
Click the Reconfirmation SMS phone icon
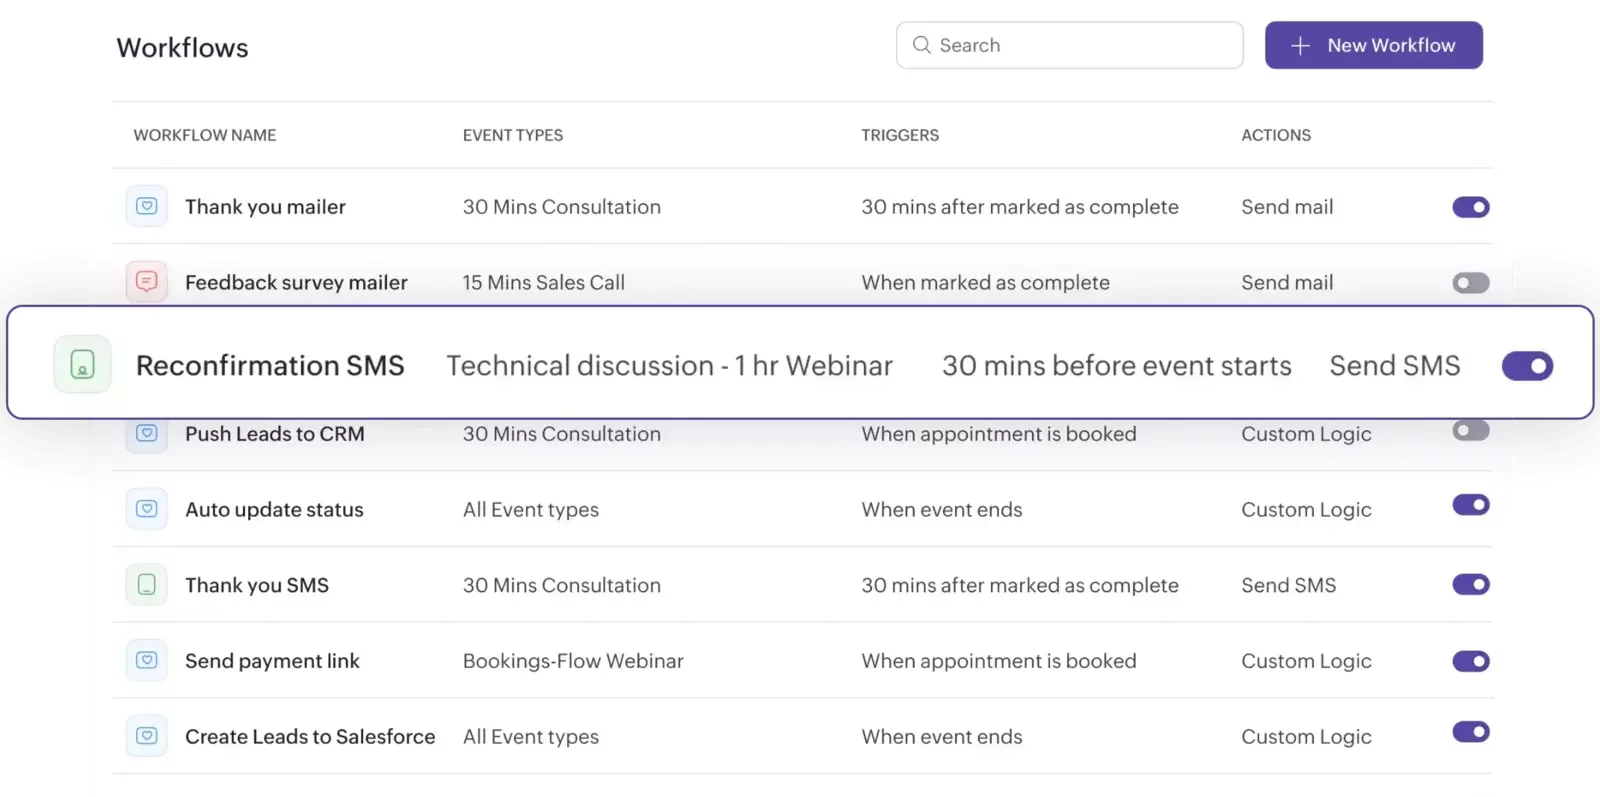pyautogui.click(x=82, y=365)
